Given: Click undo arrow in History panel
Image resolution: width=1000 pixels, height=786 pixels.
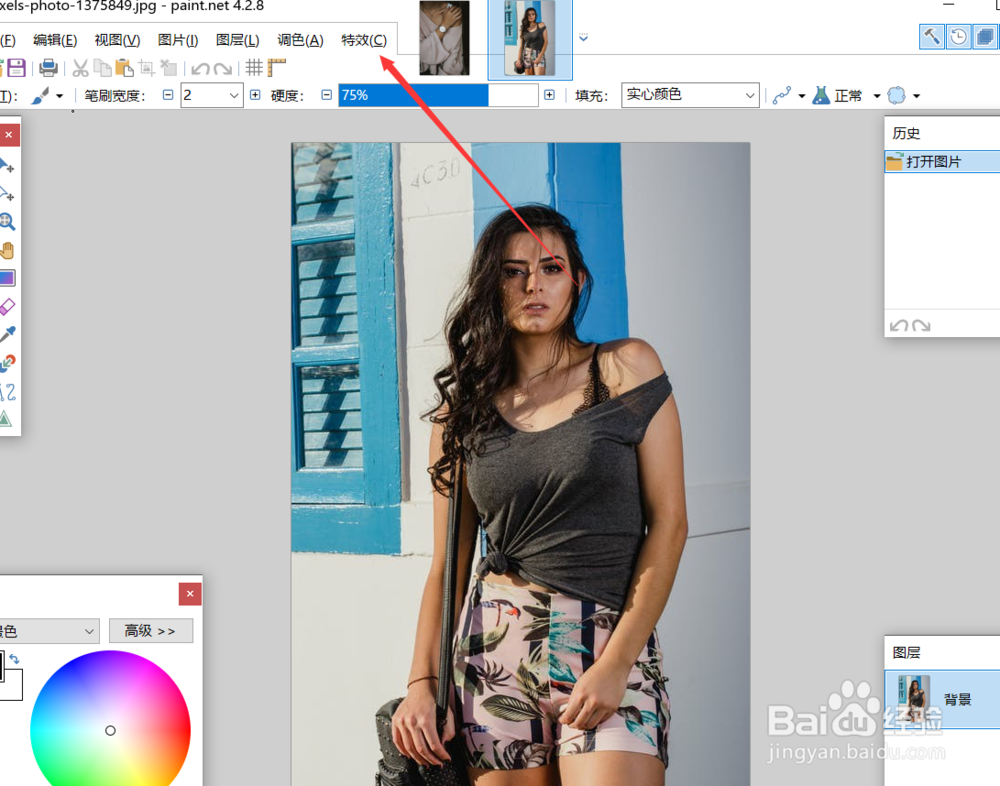Looking at the screenshot, I should pos(899,326).
